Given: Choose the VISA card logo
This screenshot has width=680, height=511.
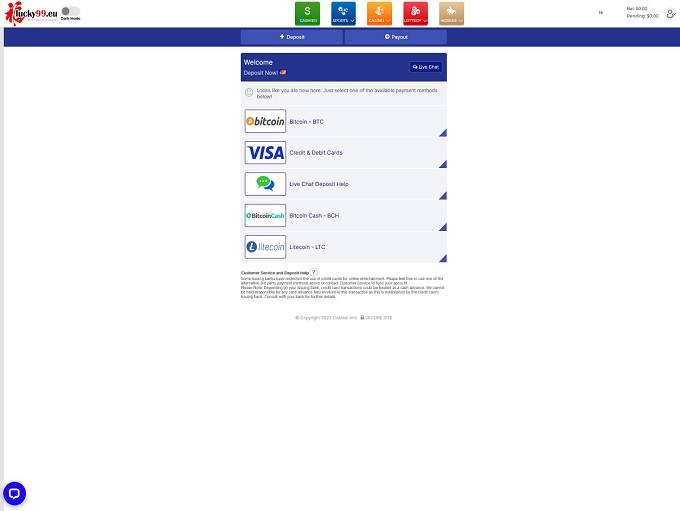Looking at the screenshot, I should point(265,153).
